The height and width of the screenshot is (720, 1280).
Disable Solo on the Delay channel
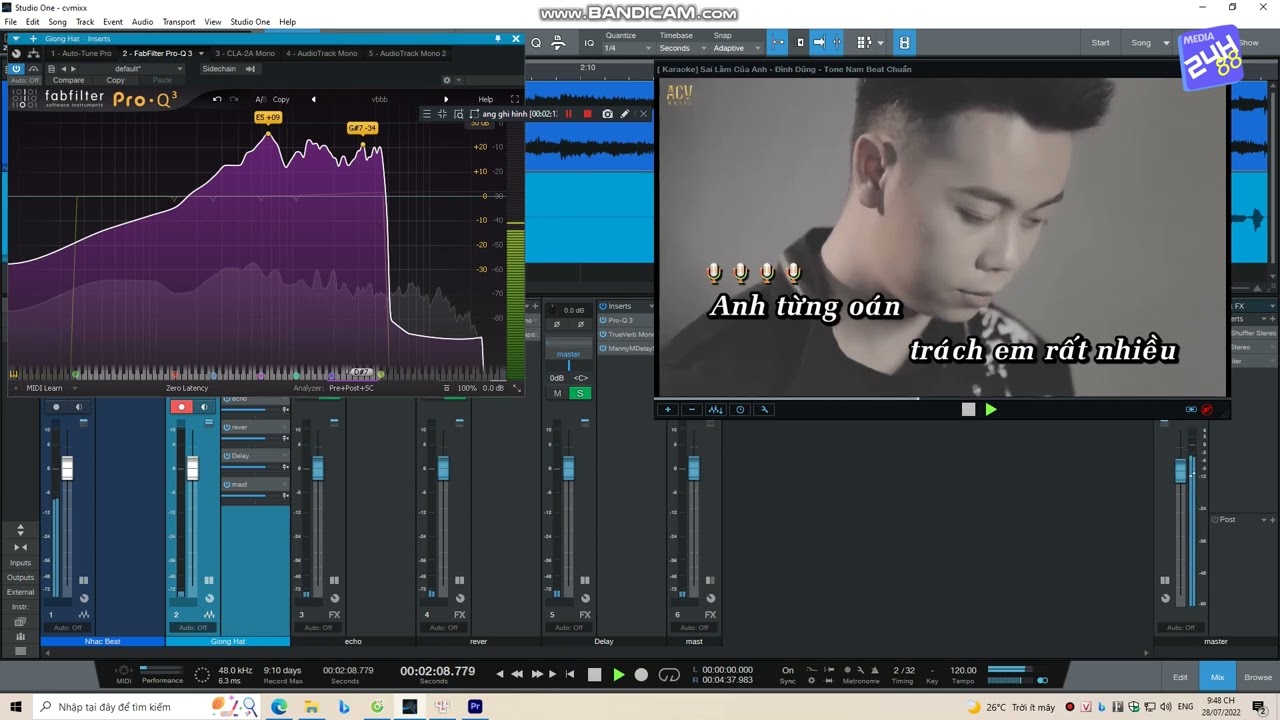pyautogui.click(x=579, y=393)
